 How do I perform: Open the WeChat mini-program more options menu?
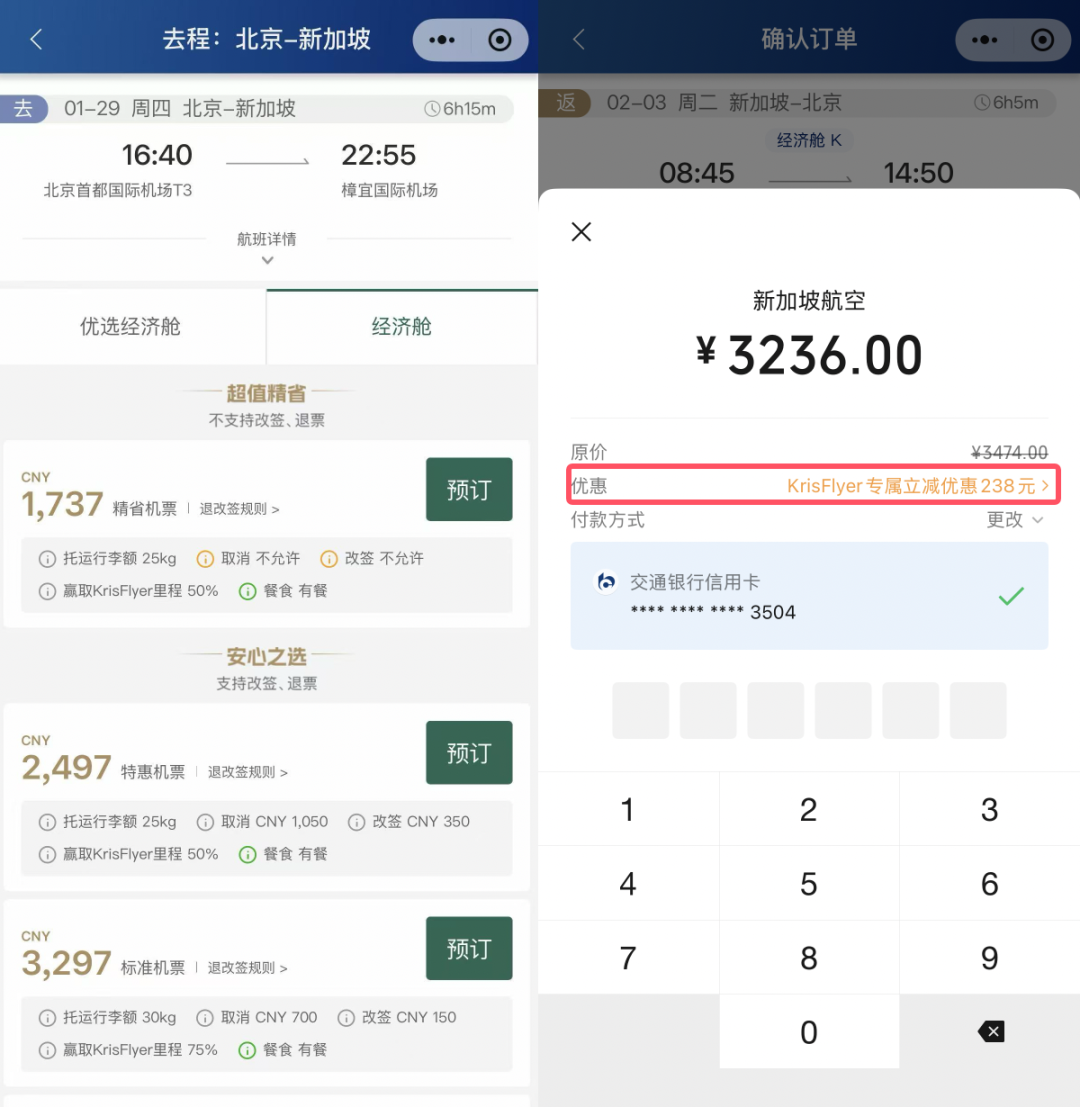pyautogui.click(x=440, y=39)
